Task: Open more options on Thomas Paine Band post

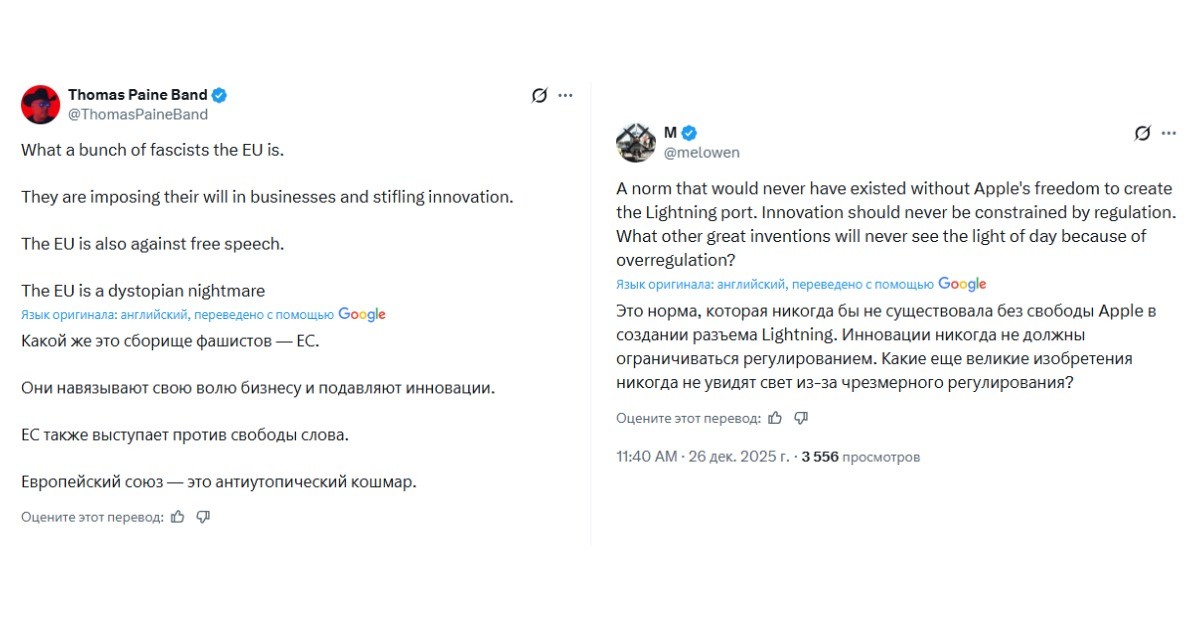Action: click(565, 95)
